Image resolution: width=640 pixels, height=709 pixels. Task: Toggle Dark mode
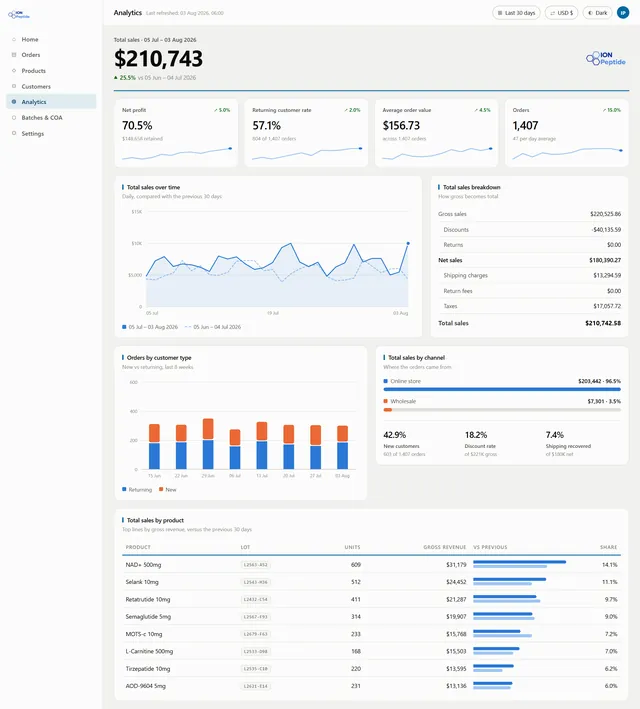tap(597, 13)
